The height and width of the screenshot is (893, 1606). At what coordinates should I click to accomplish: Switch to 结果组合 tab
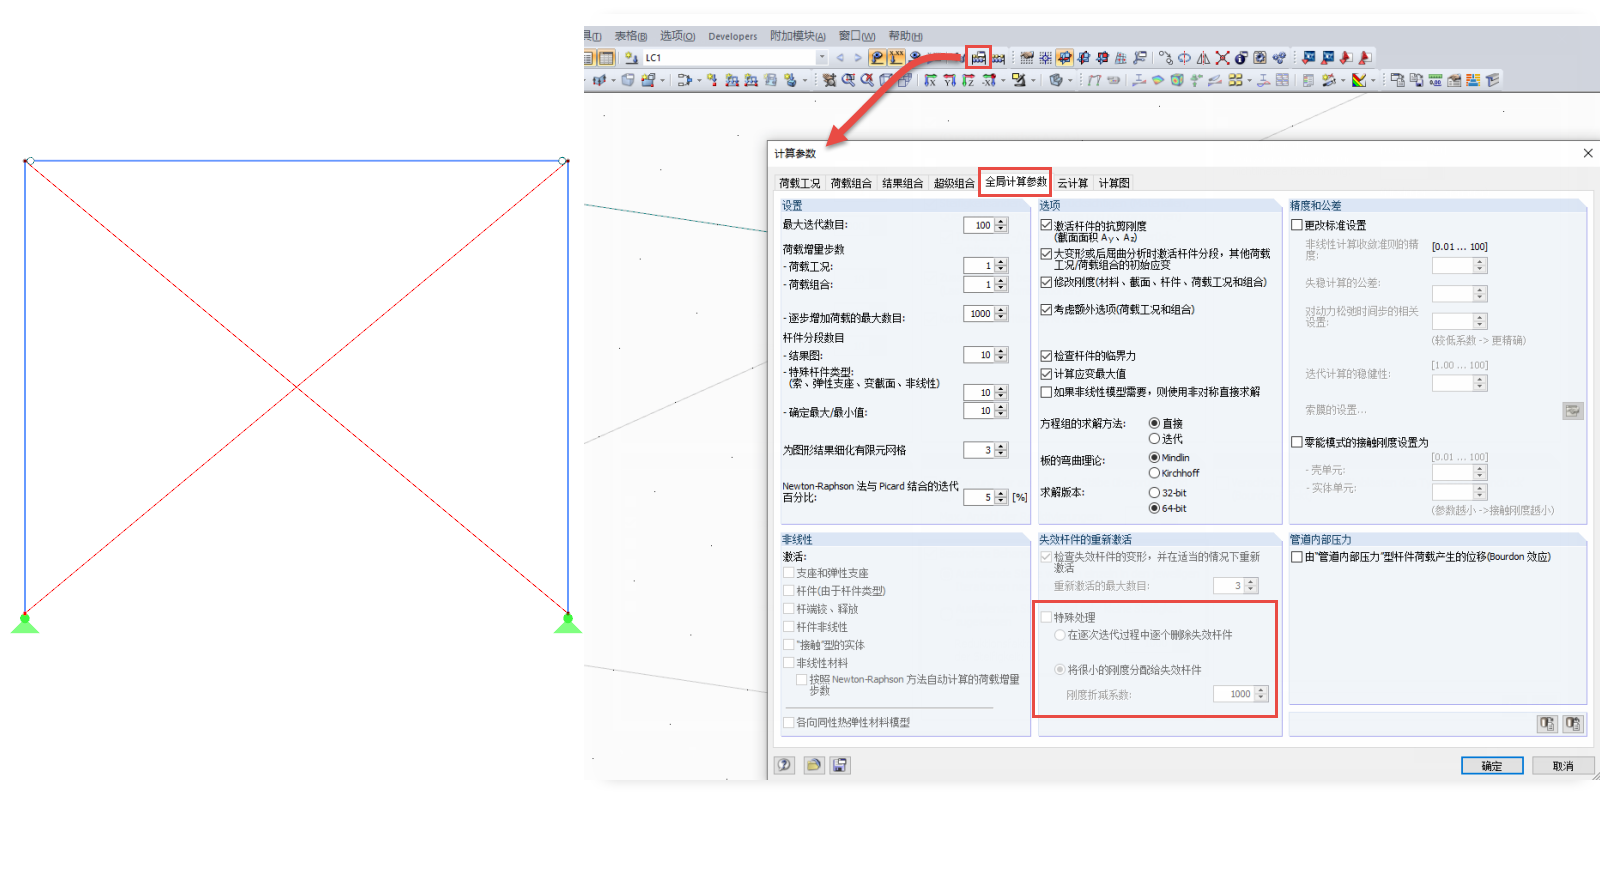pyautogui.click(x=902, y=183)
